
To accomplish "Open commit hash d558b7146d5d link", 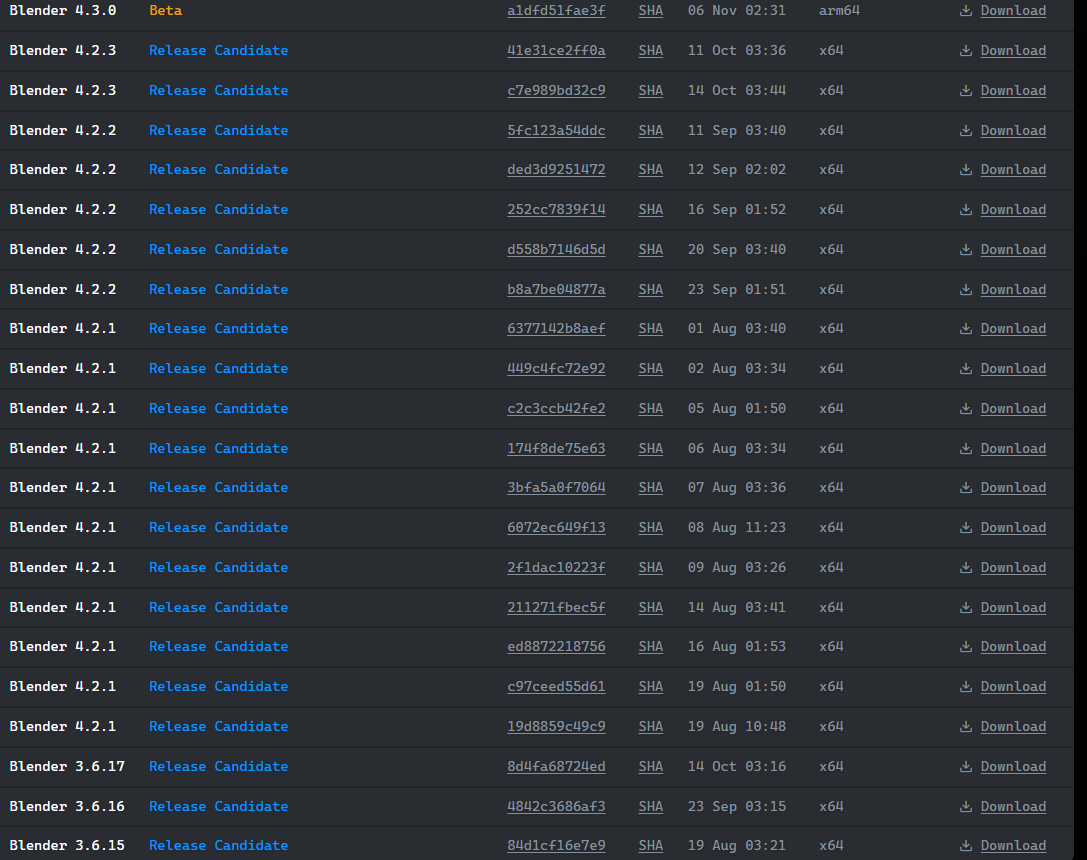I will (x=556, y=249).
